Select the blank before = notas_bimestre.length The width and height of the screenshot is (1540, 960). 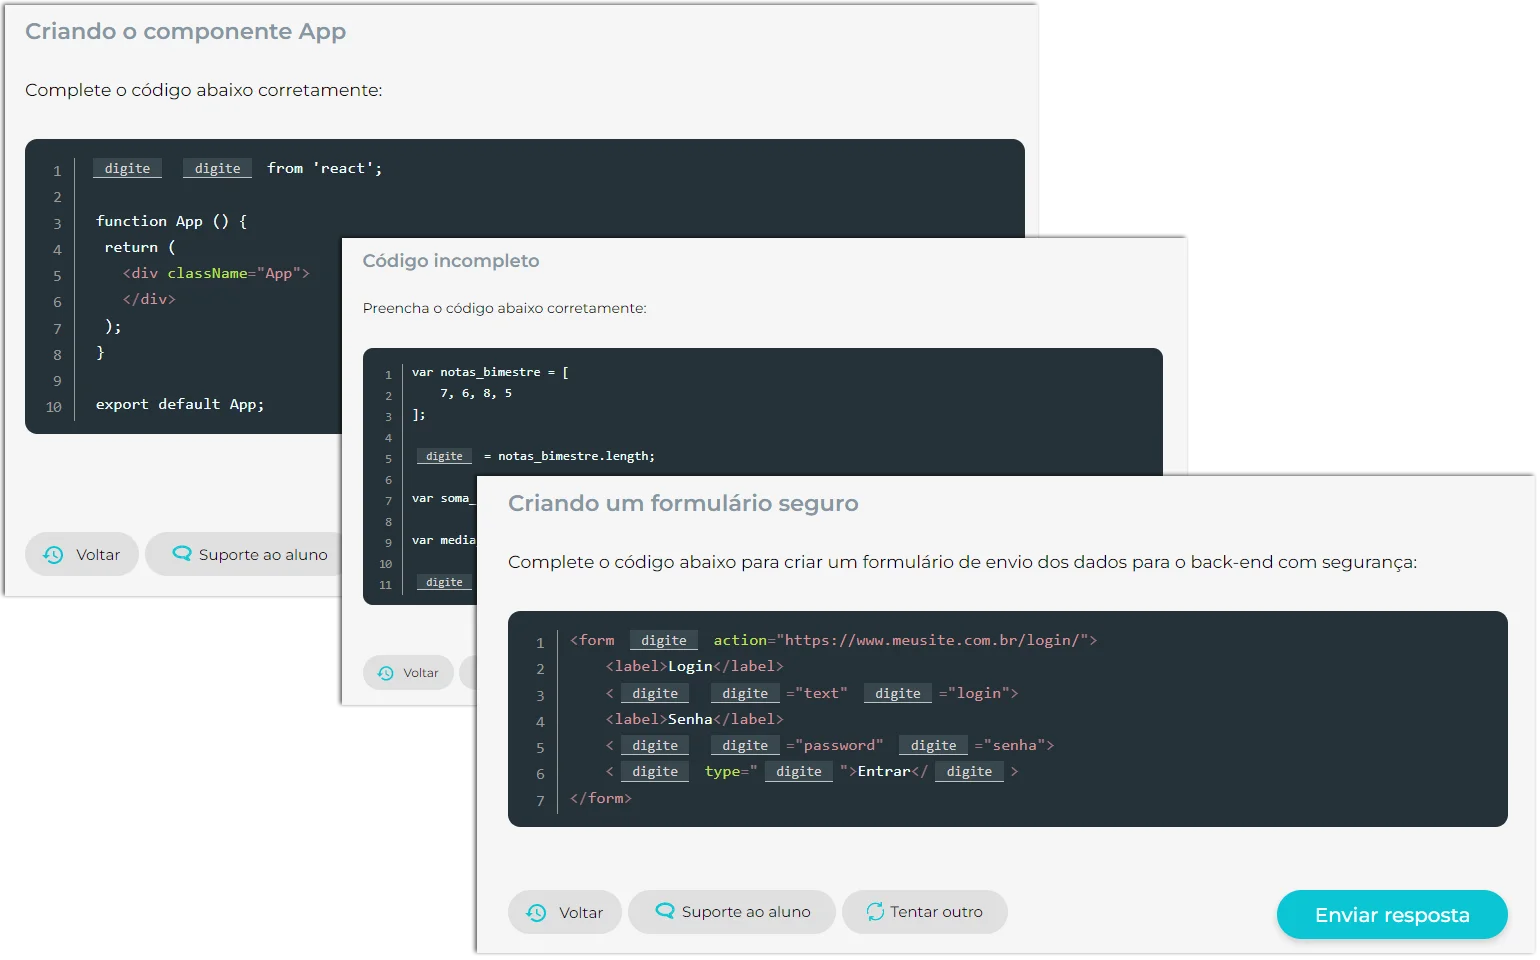444,456
